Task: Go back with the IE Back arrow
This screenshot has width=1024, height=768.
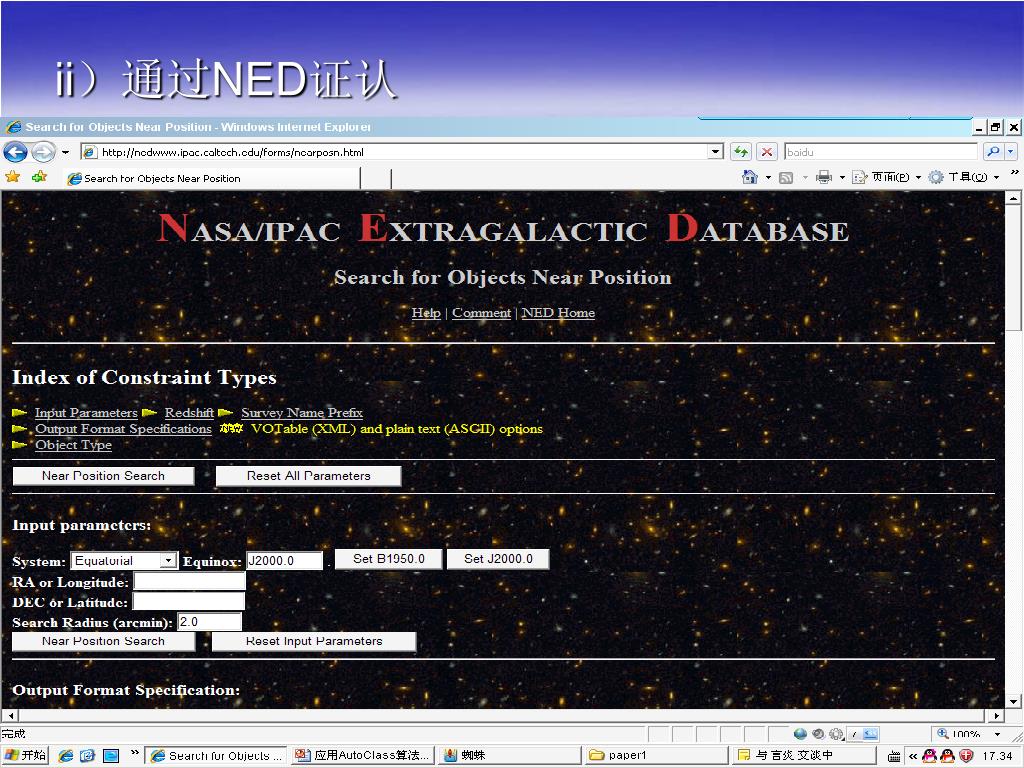Action: coord(16,152)
